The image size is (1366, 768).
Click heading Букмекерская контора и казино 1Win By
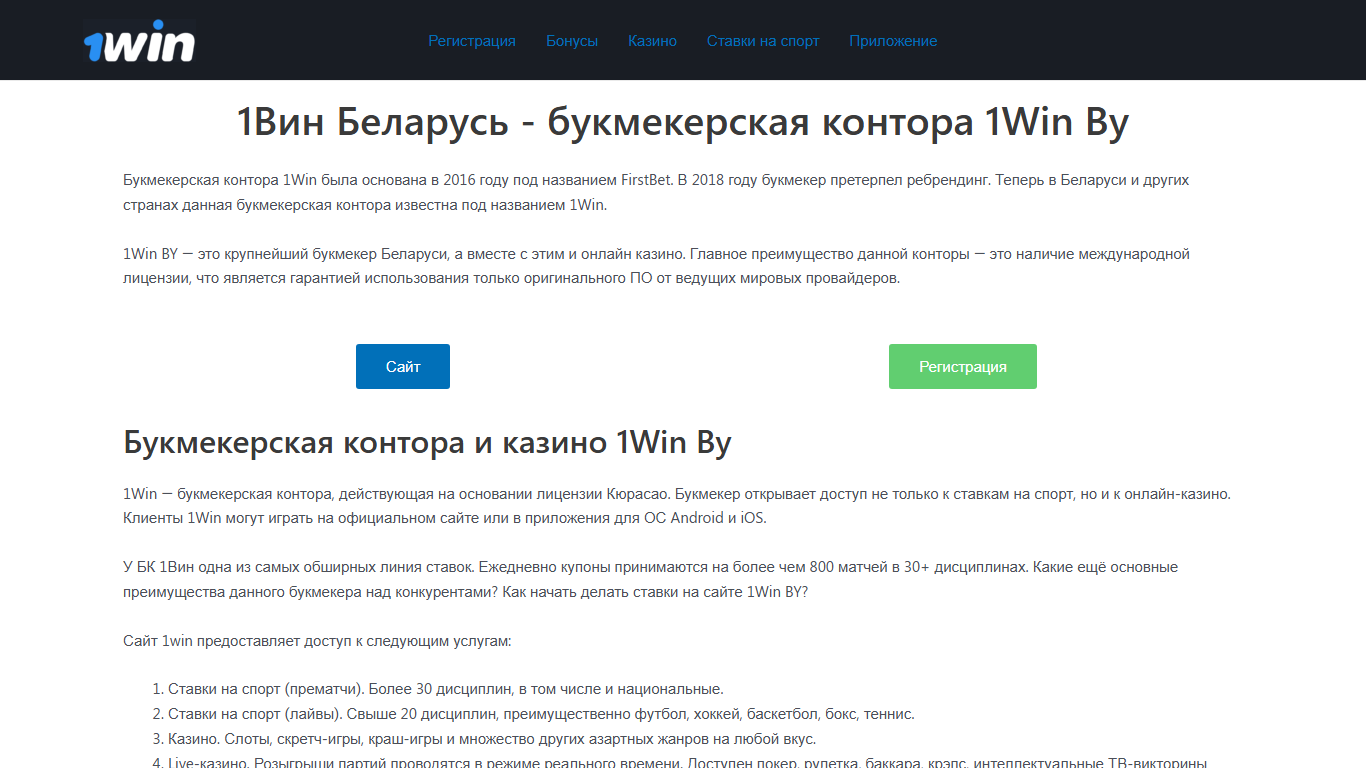[427, 442]
